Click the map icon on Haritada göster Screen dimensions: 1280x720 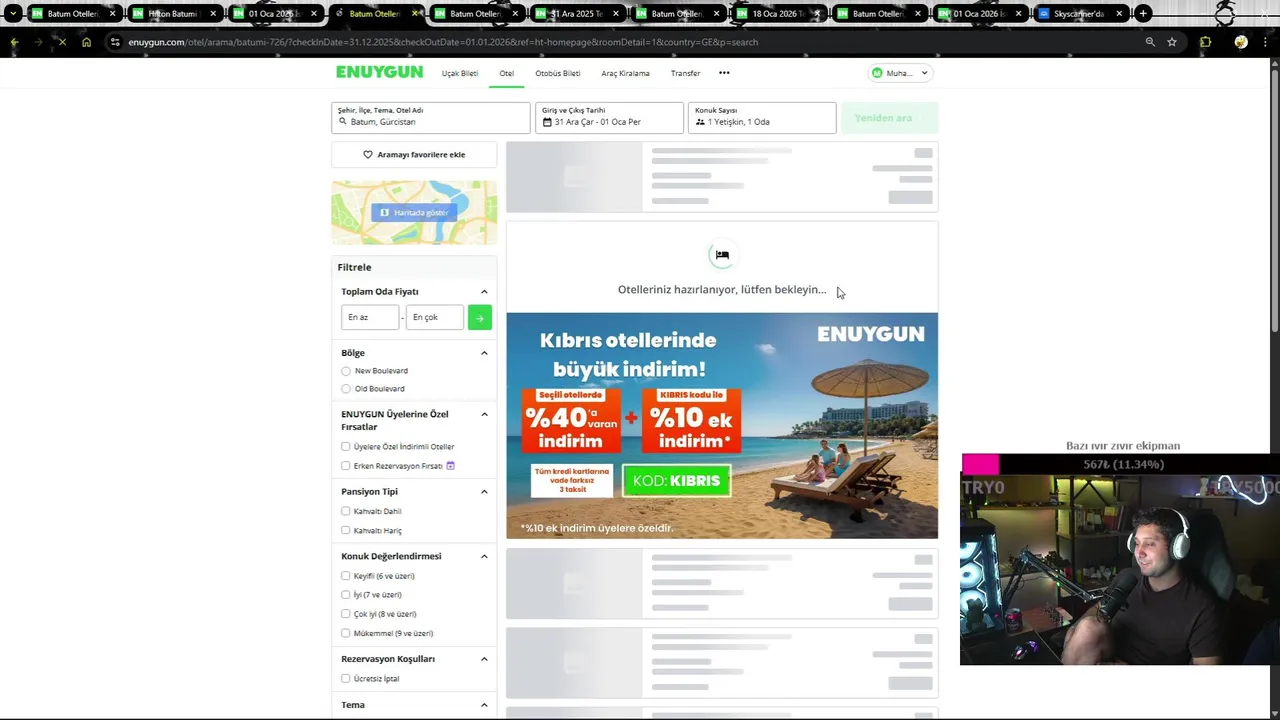384,212
